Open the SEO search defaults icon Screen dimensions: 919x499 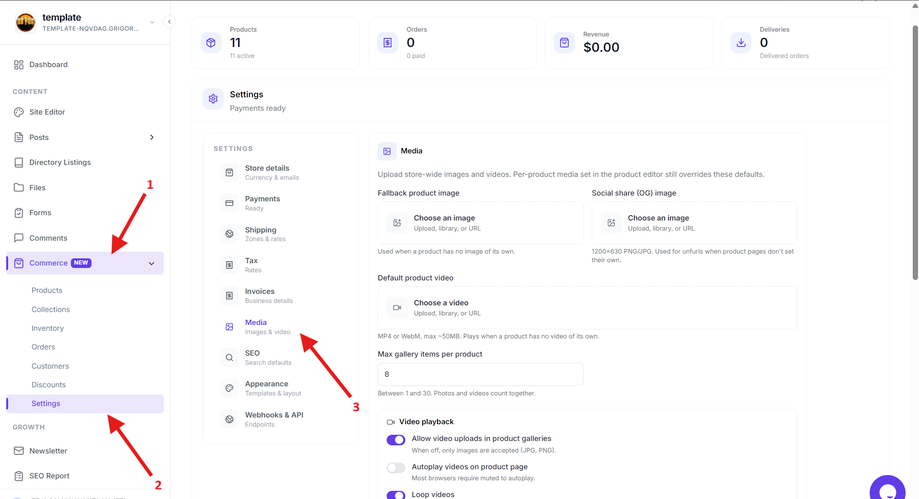click(229, 358)
